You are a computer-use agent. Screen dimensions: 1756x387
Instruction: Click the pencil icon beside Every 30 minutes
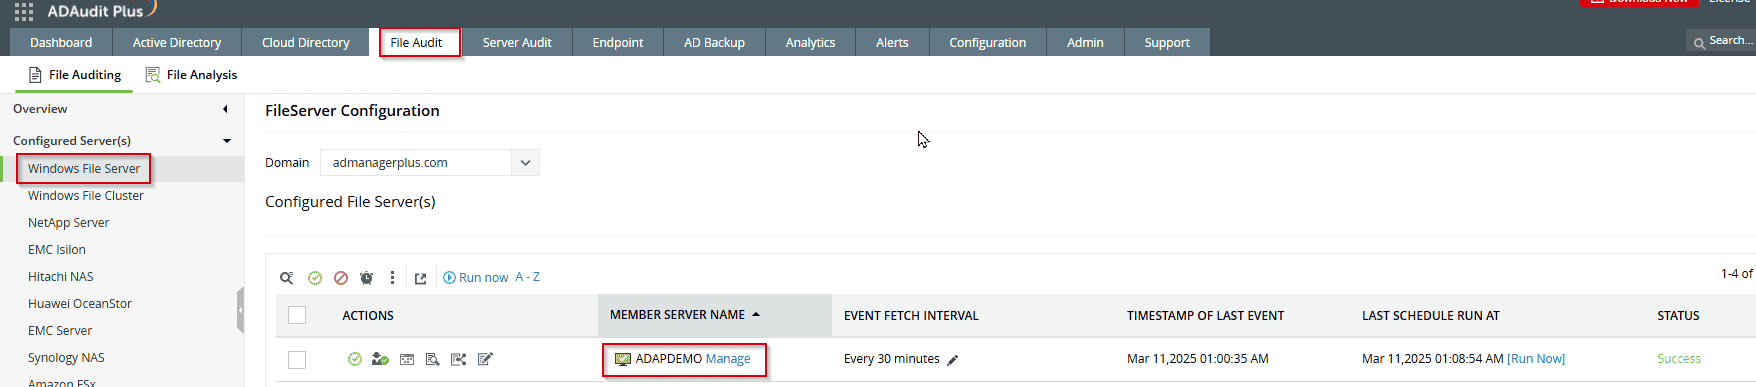953,360
